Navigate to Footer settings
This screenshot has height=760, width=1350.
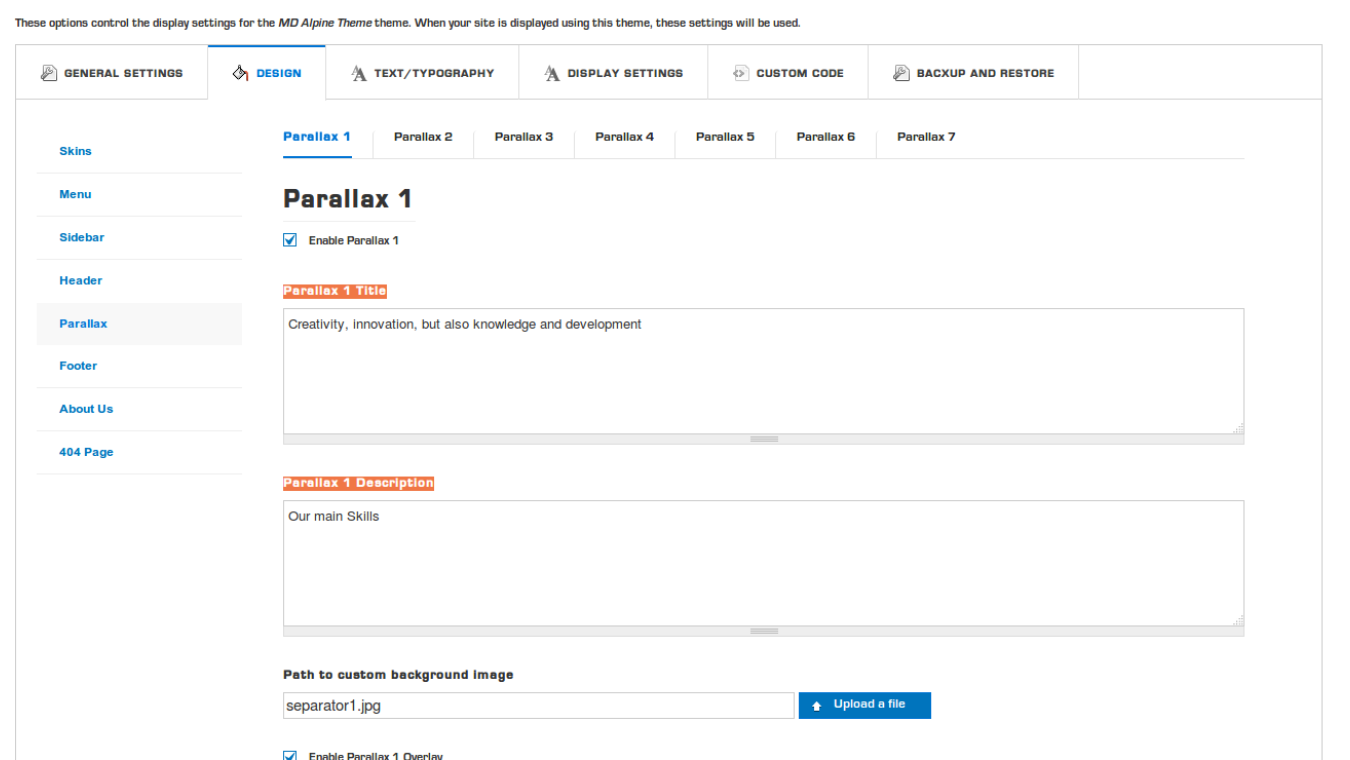[x=78, y=365]
